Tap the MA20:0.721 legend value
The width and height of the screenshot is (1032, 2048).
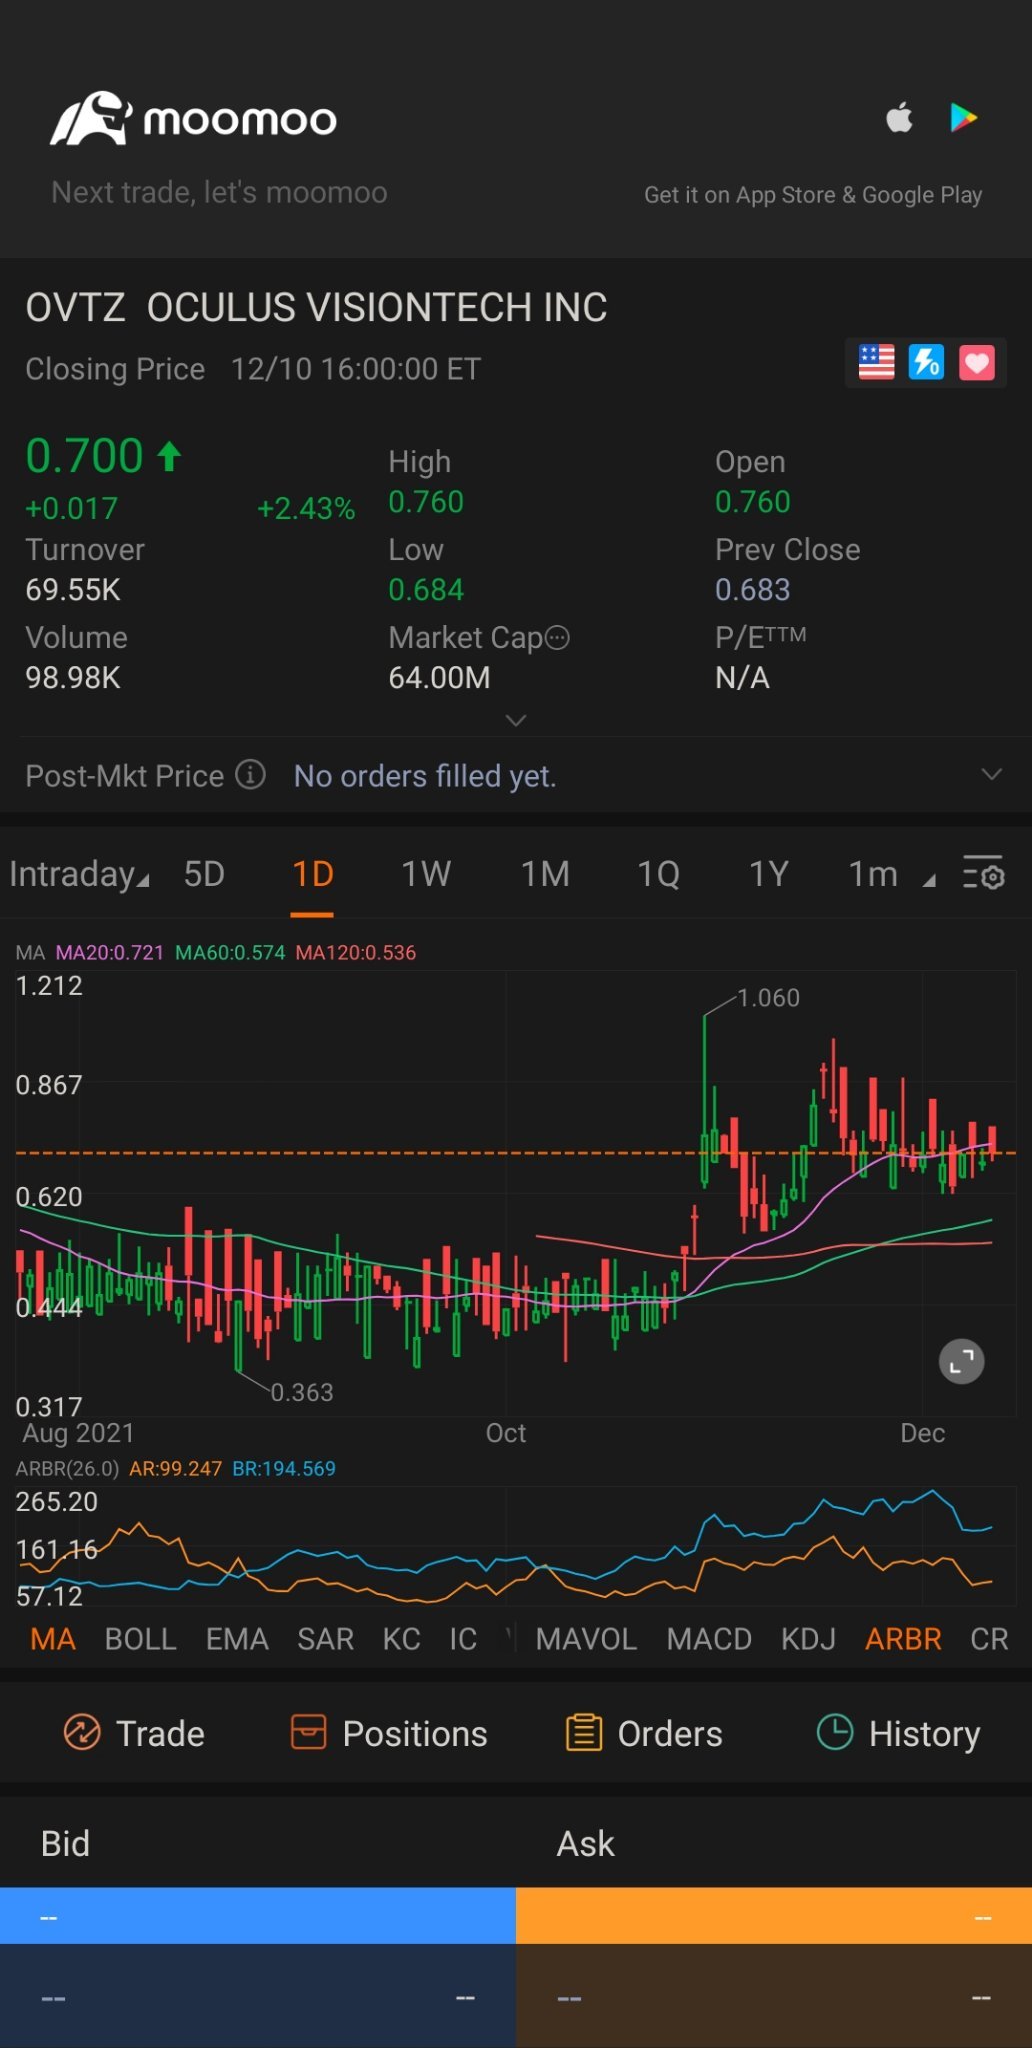[109, 952]
